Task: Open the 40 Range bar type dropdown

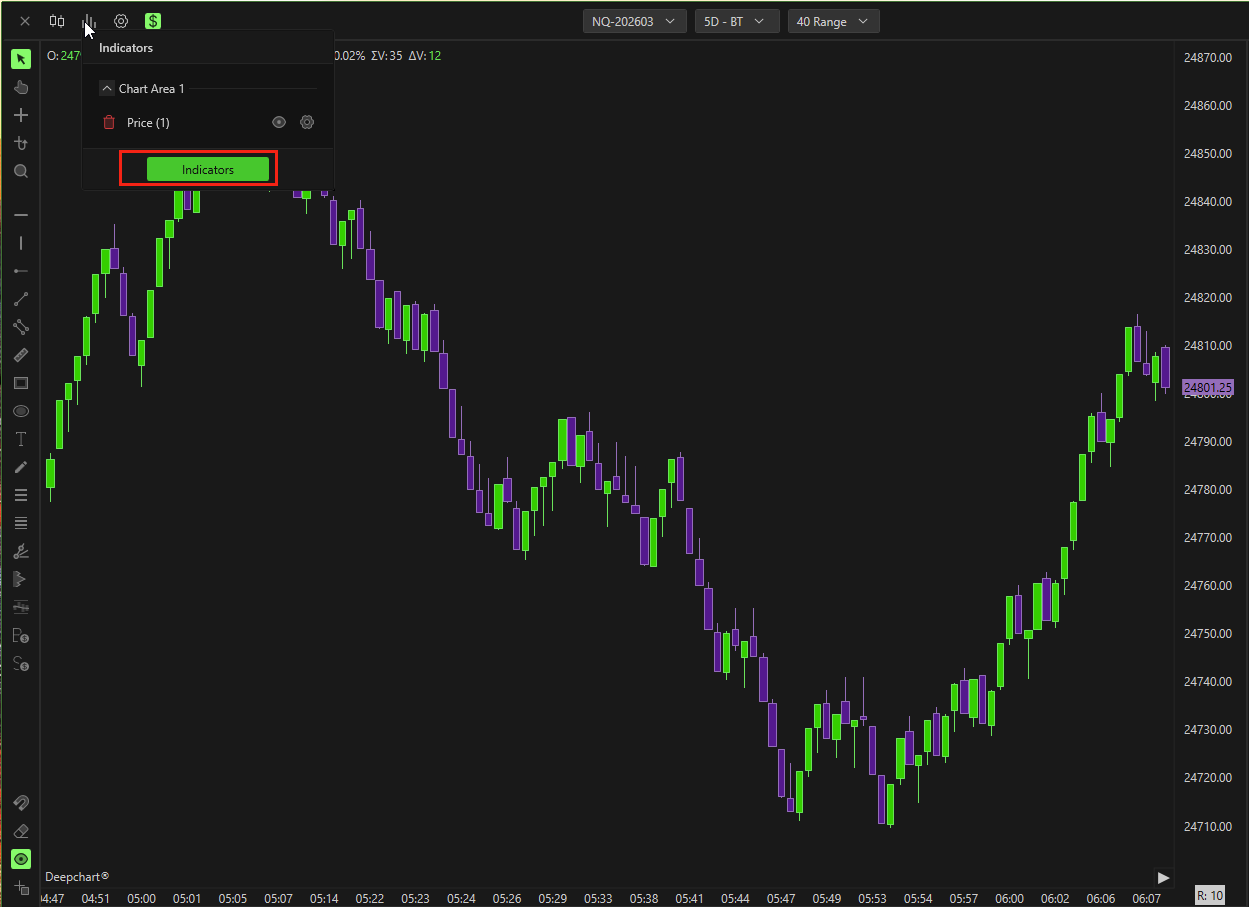Action: 833,21
